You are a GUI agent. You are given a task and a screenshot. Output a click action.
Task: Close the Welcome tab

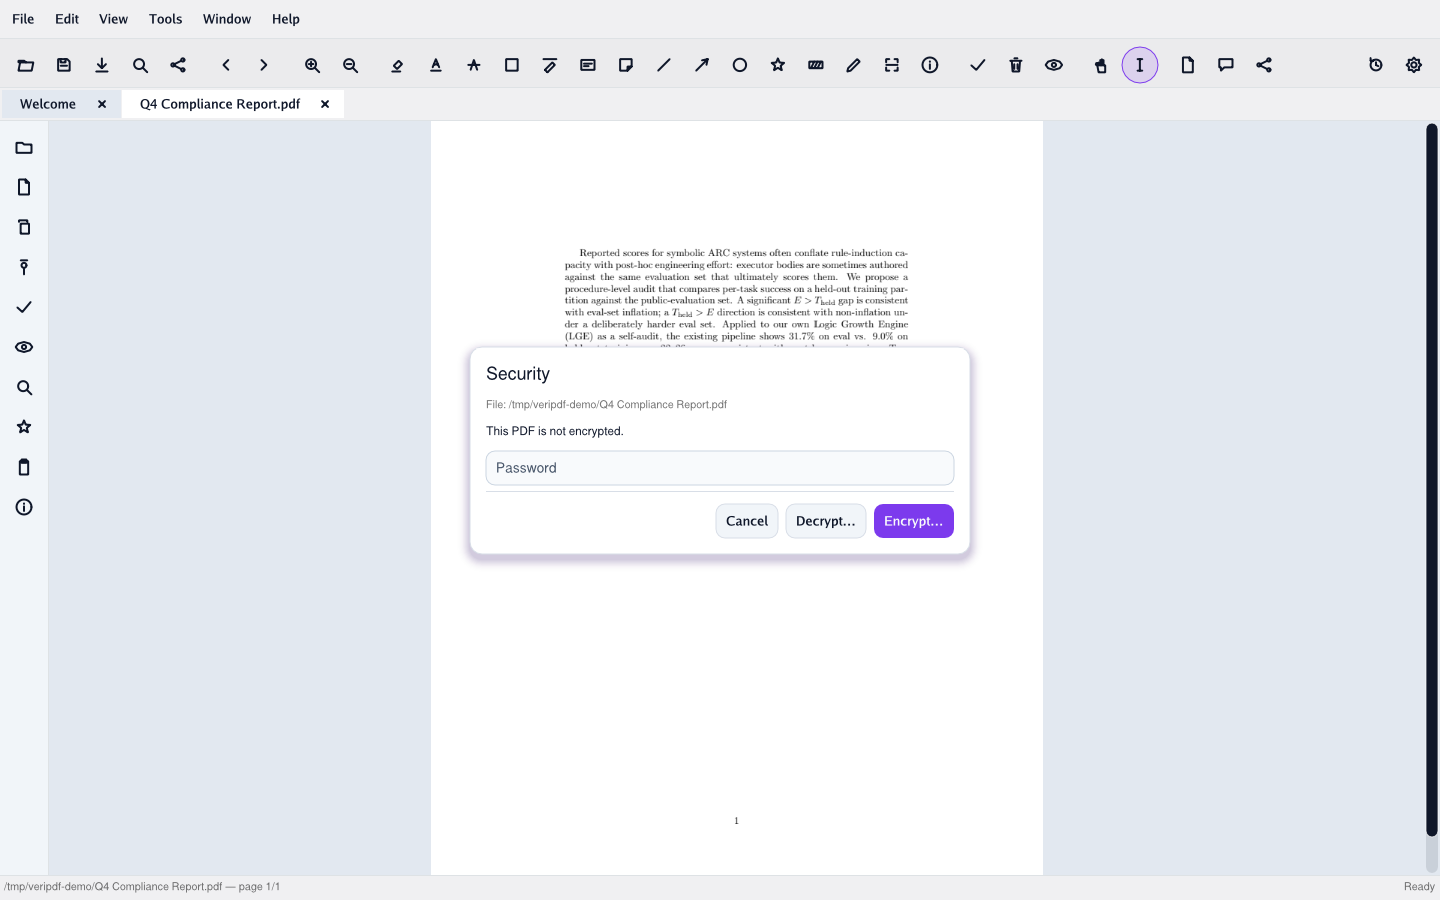point(102,104)
